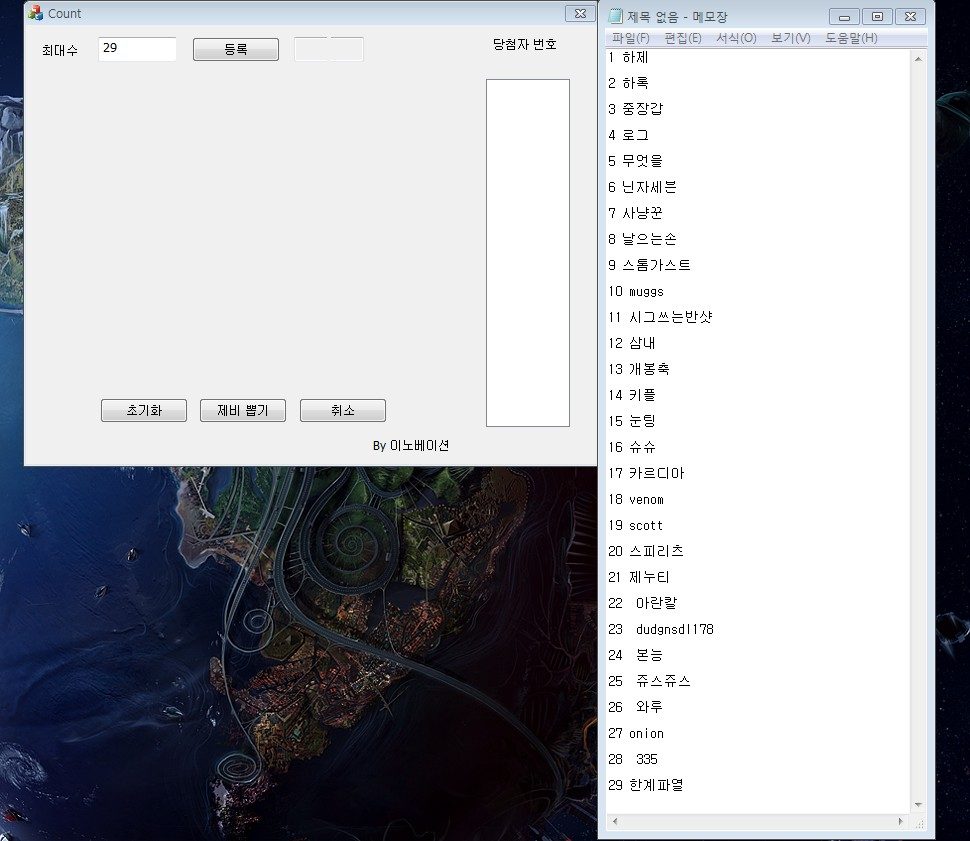The image size is (970, 841).
Task: Click the line '20 스피리츠' in Notepad
Action: coord(646,551)
